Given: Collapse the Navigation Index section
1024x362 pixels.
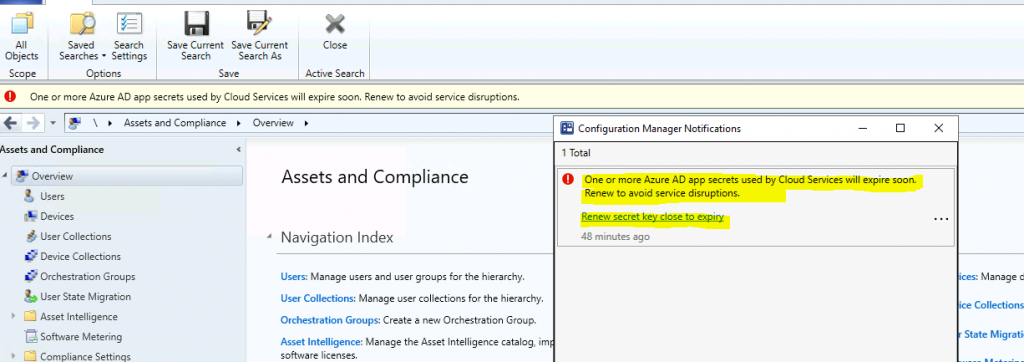Looking at the screenshot, I should [270, 237].
